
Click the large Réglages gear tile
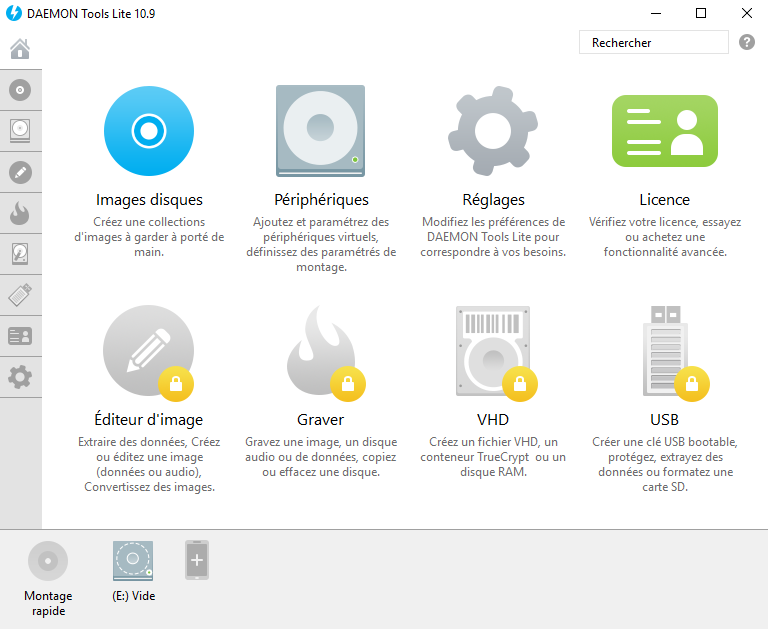pos(493,131)
